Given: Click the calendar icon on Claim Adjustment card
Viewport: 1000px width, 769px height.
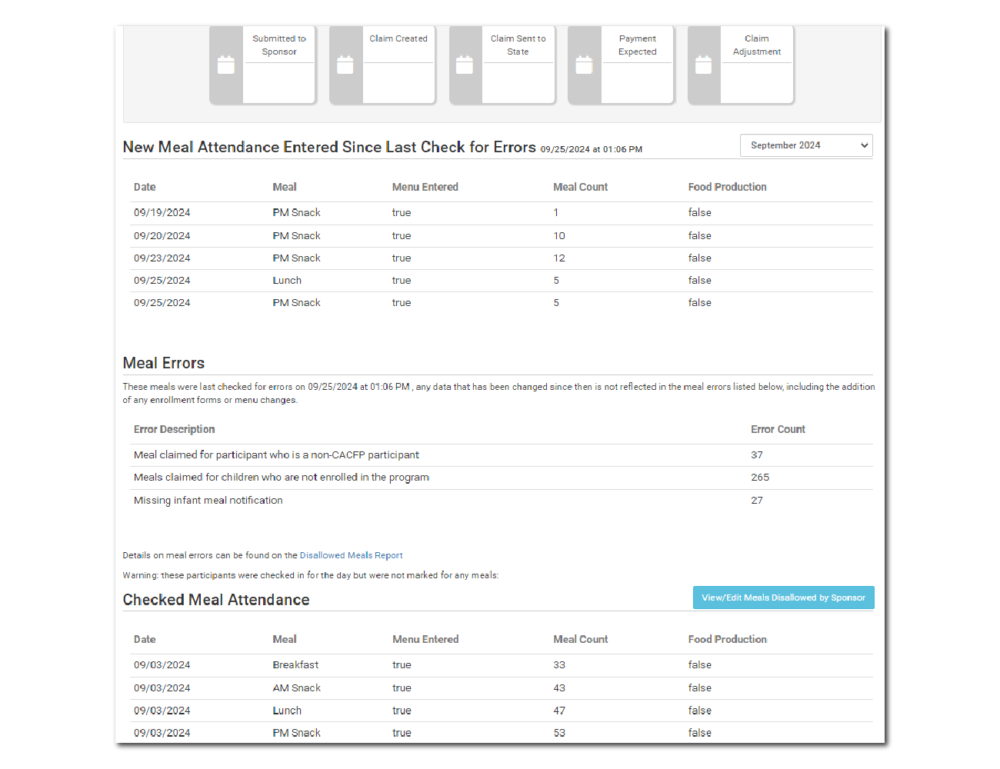Looking at the screenshot, I should point(703,64).
